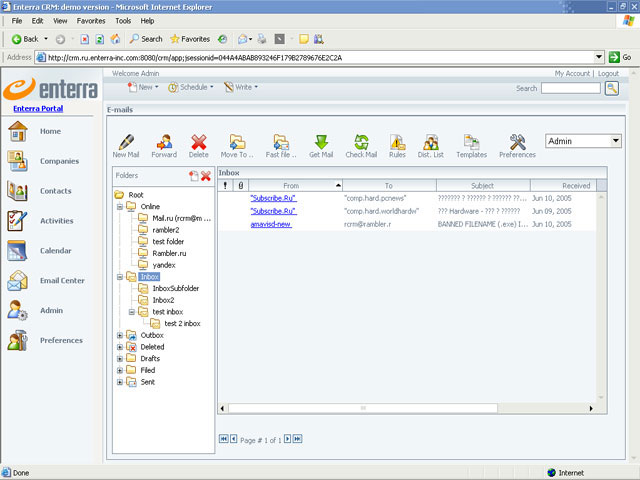This screenshot has width=640, height=480.
Task: Expand the Deleted folder node
Action: click(120, 347)
